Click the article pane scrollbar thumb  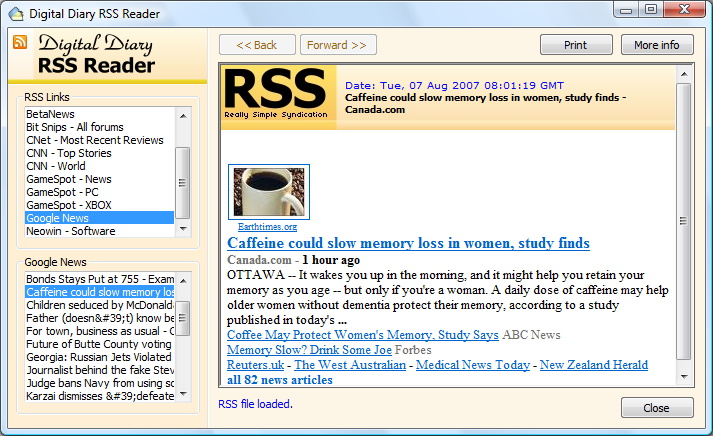click(x=684, y=221)
